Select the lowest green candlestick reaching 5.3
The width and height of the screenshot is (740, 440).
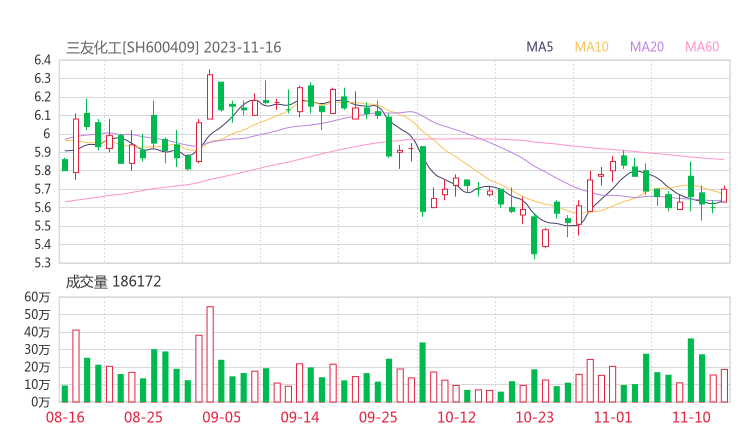tap(534, 235)
